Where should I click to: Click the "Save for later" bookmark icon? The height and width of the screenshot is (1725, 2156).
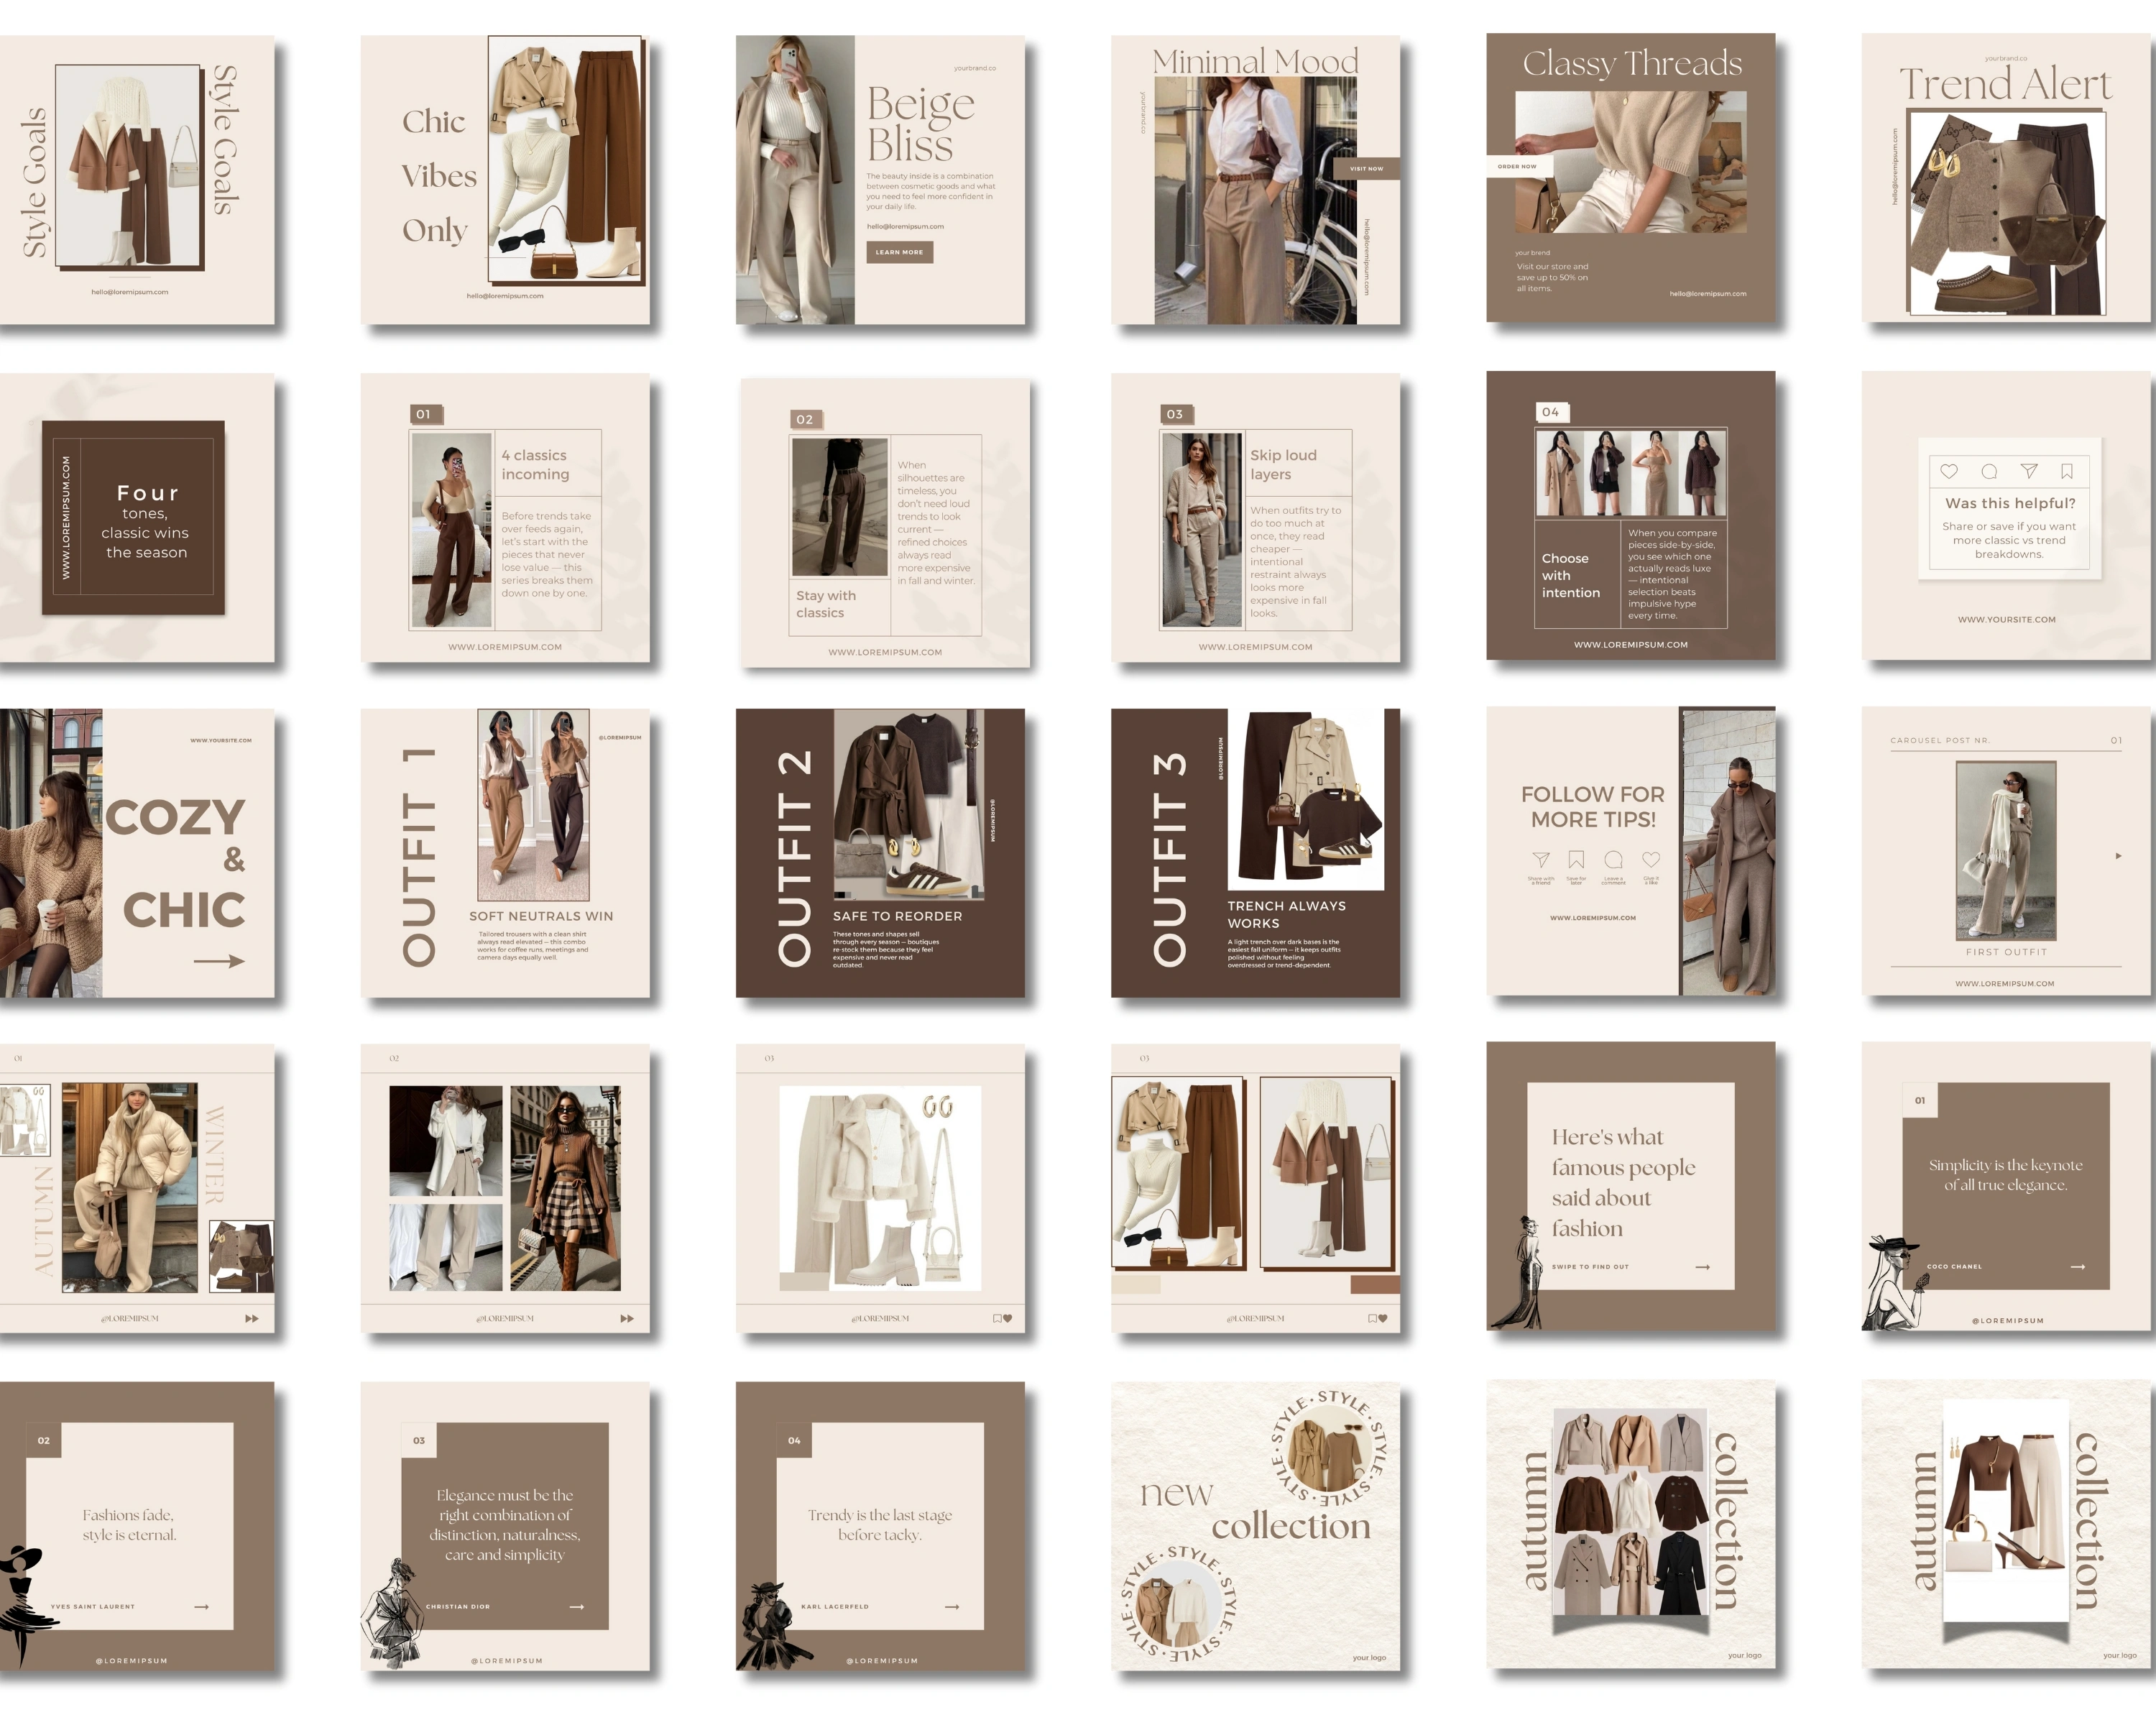point(1577,859)
